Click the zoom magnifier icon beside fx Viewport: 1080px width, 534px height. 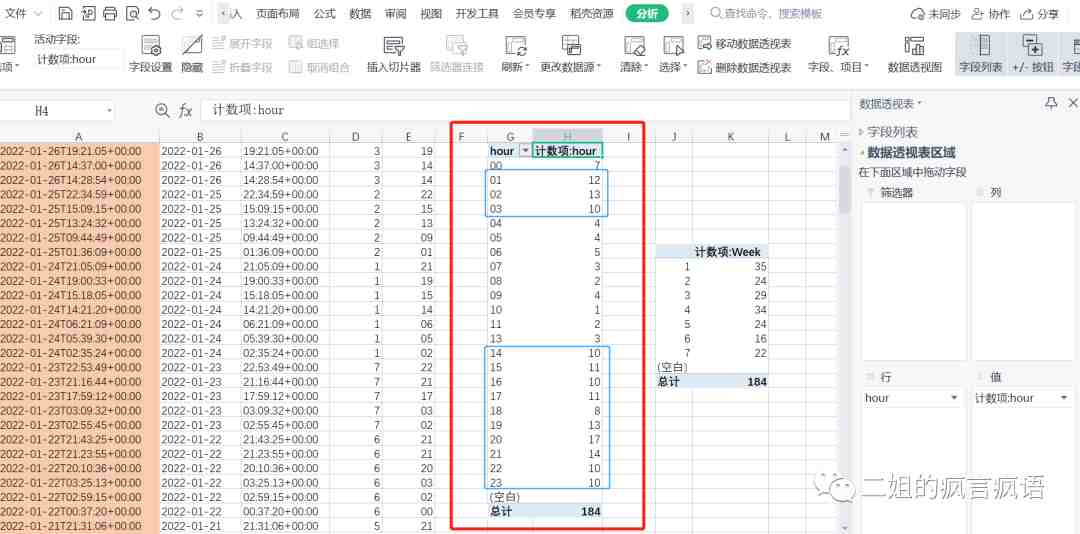163,110
